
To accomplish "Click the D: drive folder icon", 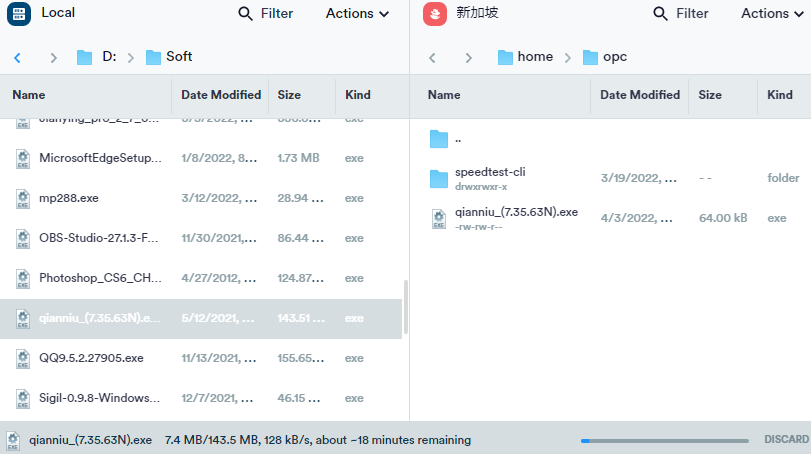I will pos(84,57).
